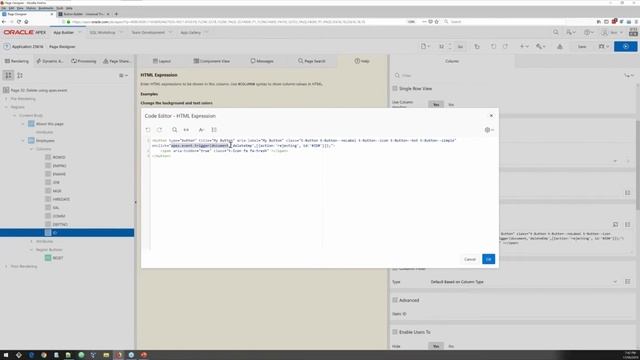The height and width of the screenshot is (360, 640).
Task: Click the OK button in Code Editor
Action: 488,259
